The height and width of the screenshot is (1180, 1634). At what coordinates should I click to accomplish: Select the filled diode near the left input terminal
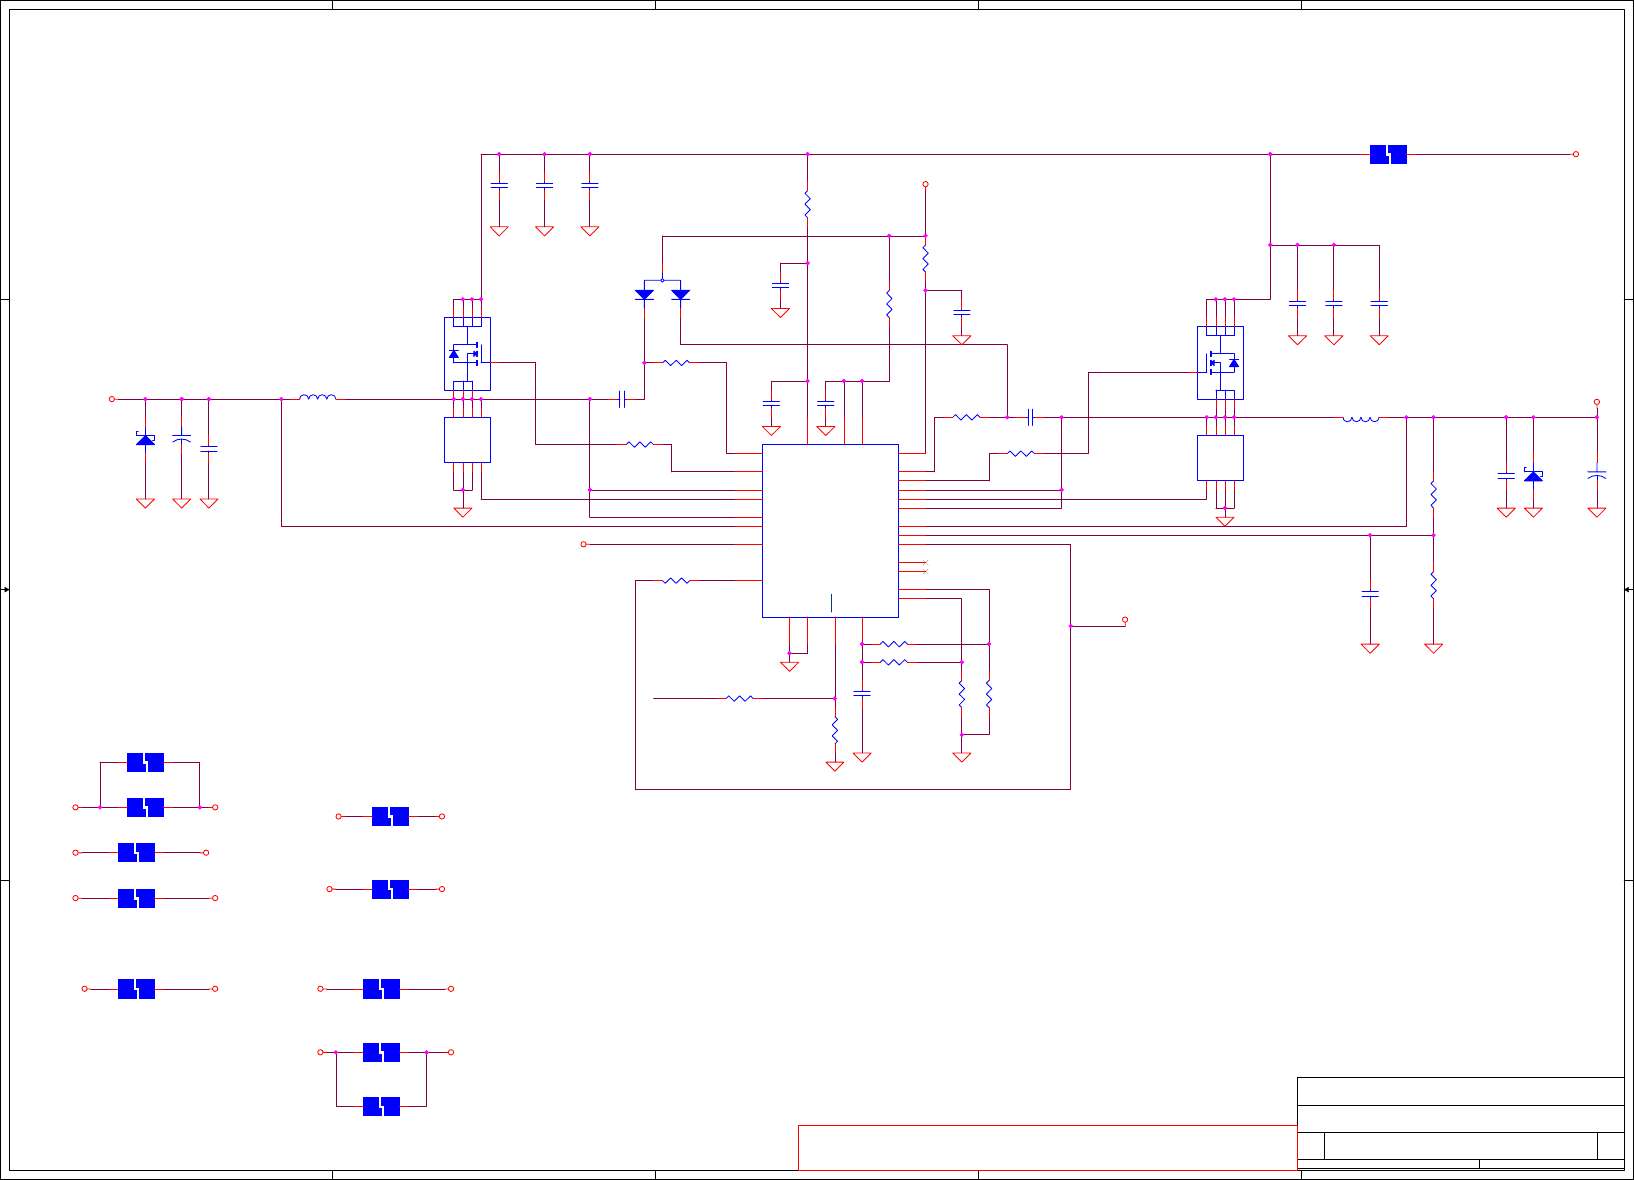tap(145, 439)
